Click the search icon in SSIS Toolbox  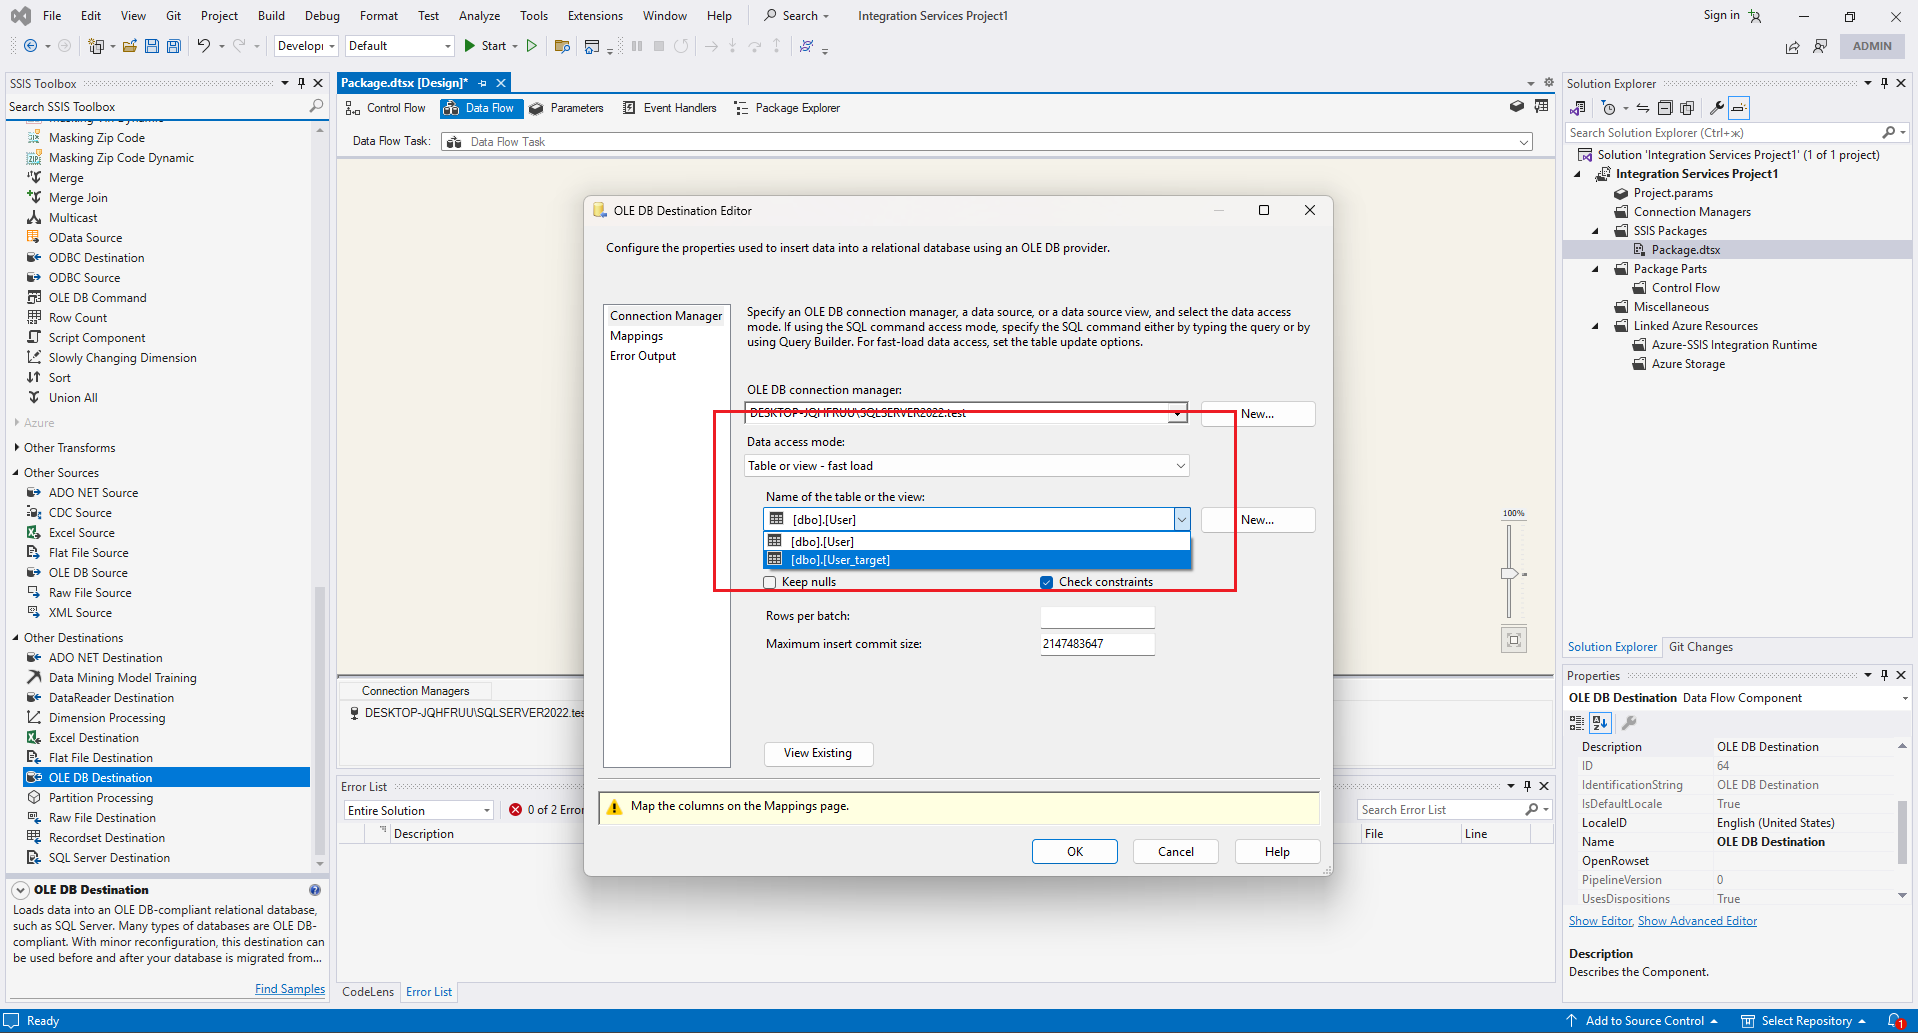tap(316, 106)
